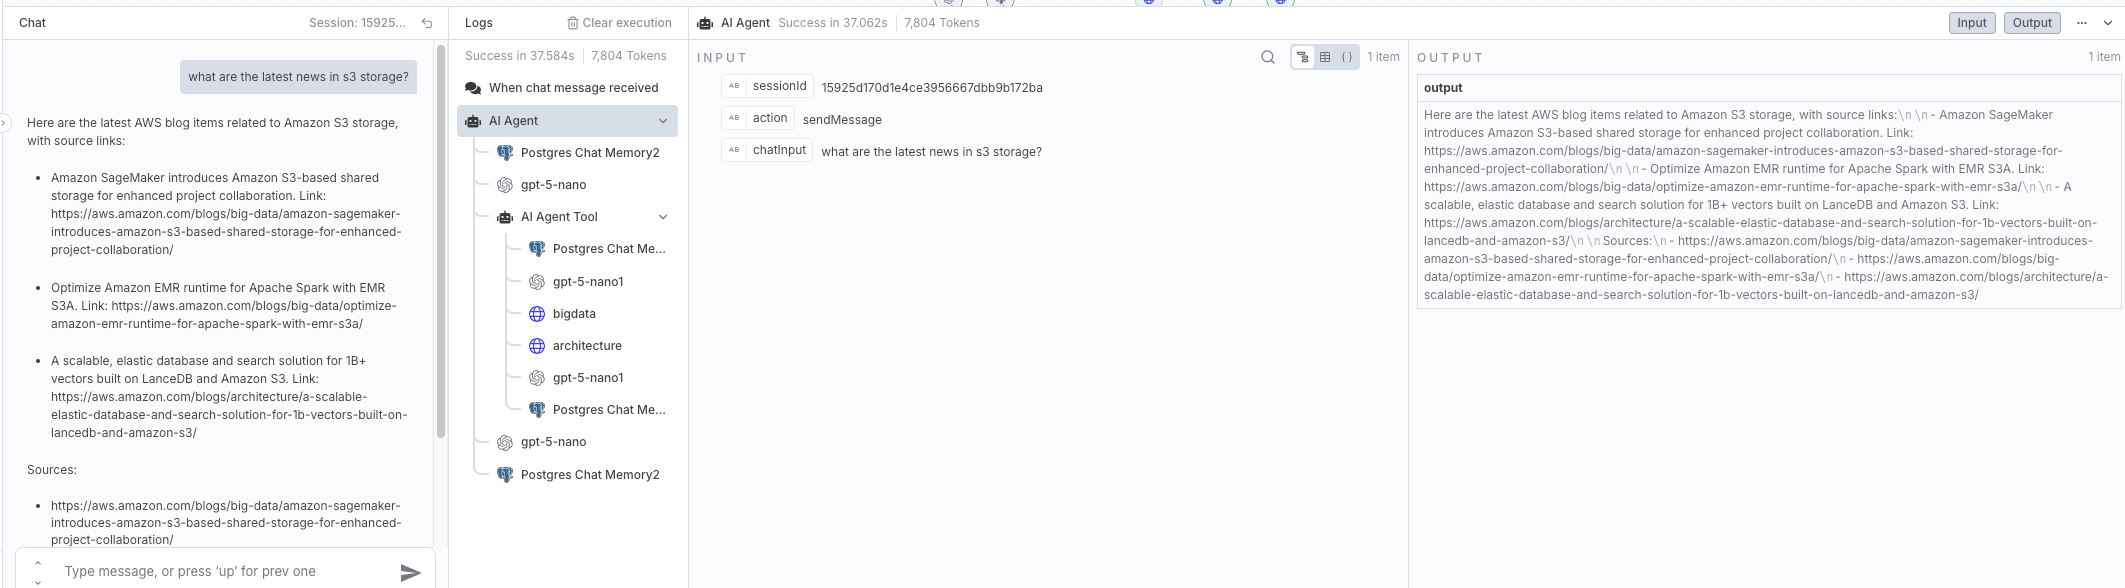Screen dimensions: 2125x588
Task: Click 'Optimize Amazon EMR runtime' chat bullet
Action: tap(226, 306)
